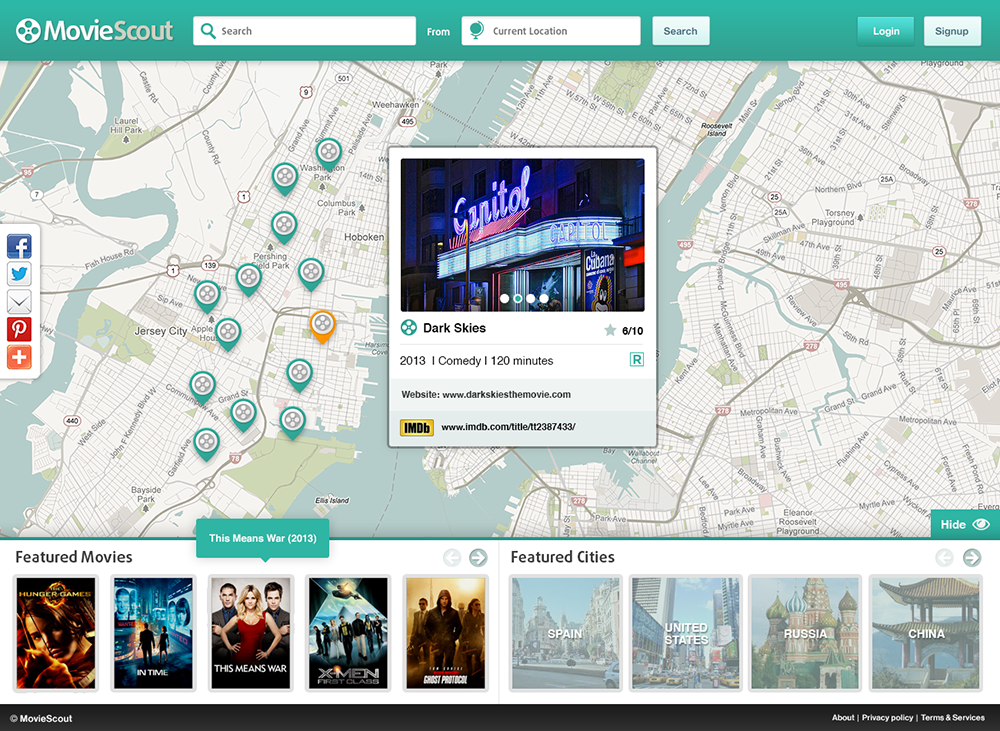1000x731 pixels.
Task: Hide the featured panel with eye toggle
Action: (965, 524)
